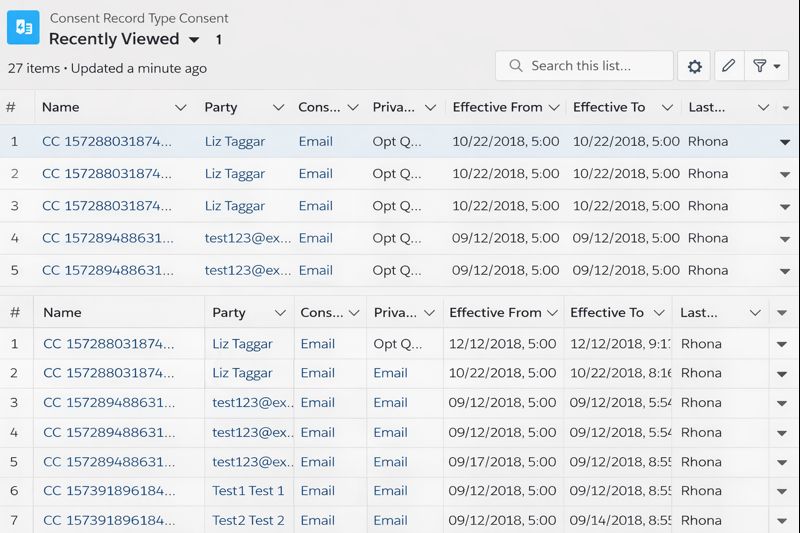This screenshot has height=533, width=800.
Task: Open Effective From column chevron in top table
Action: [x=552, y=108]
